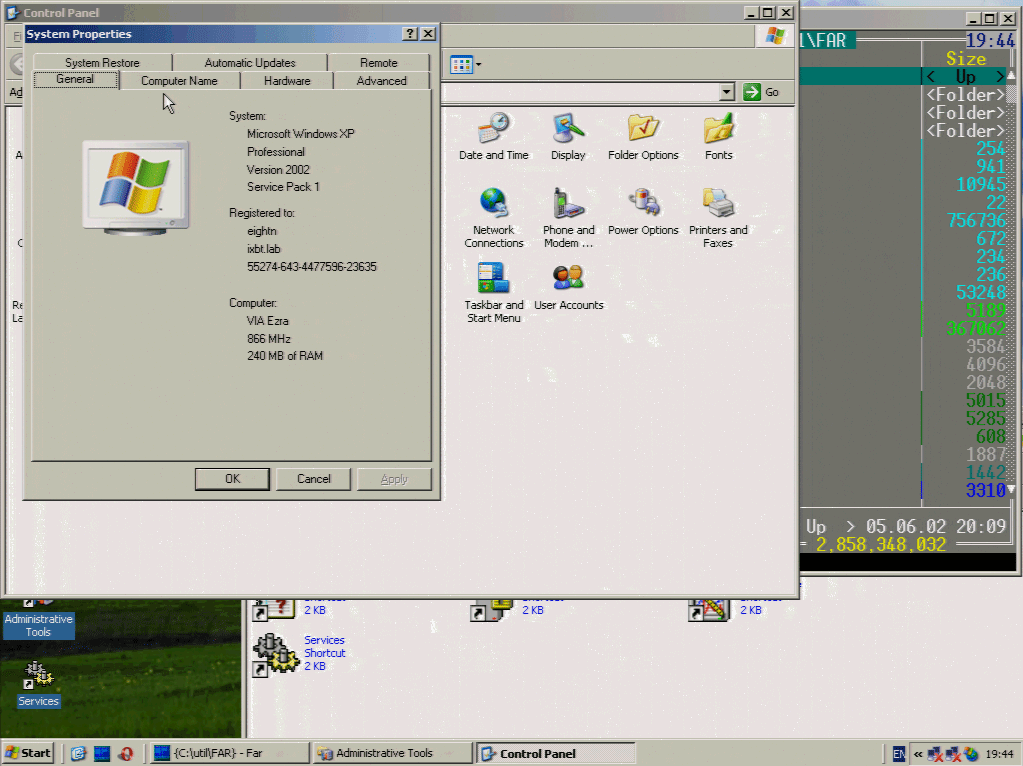Click the Go button arrow icon
Screen dimensions: 1023x766
pyautogui.click(x=752, y=92)
